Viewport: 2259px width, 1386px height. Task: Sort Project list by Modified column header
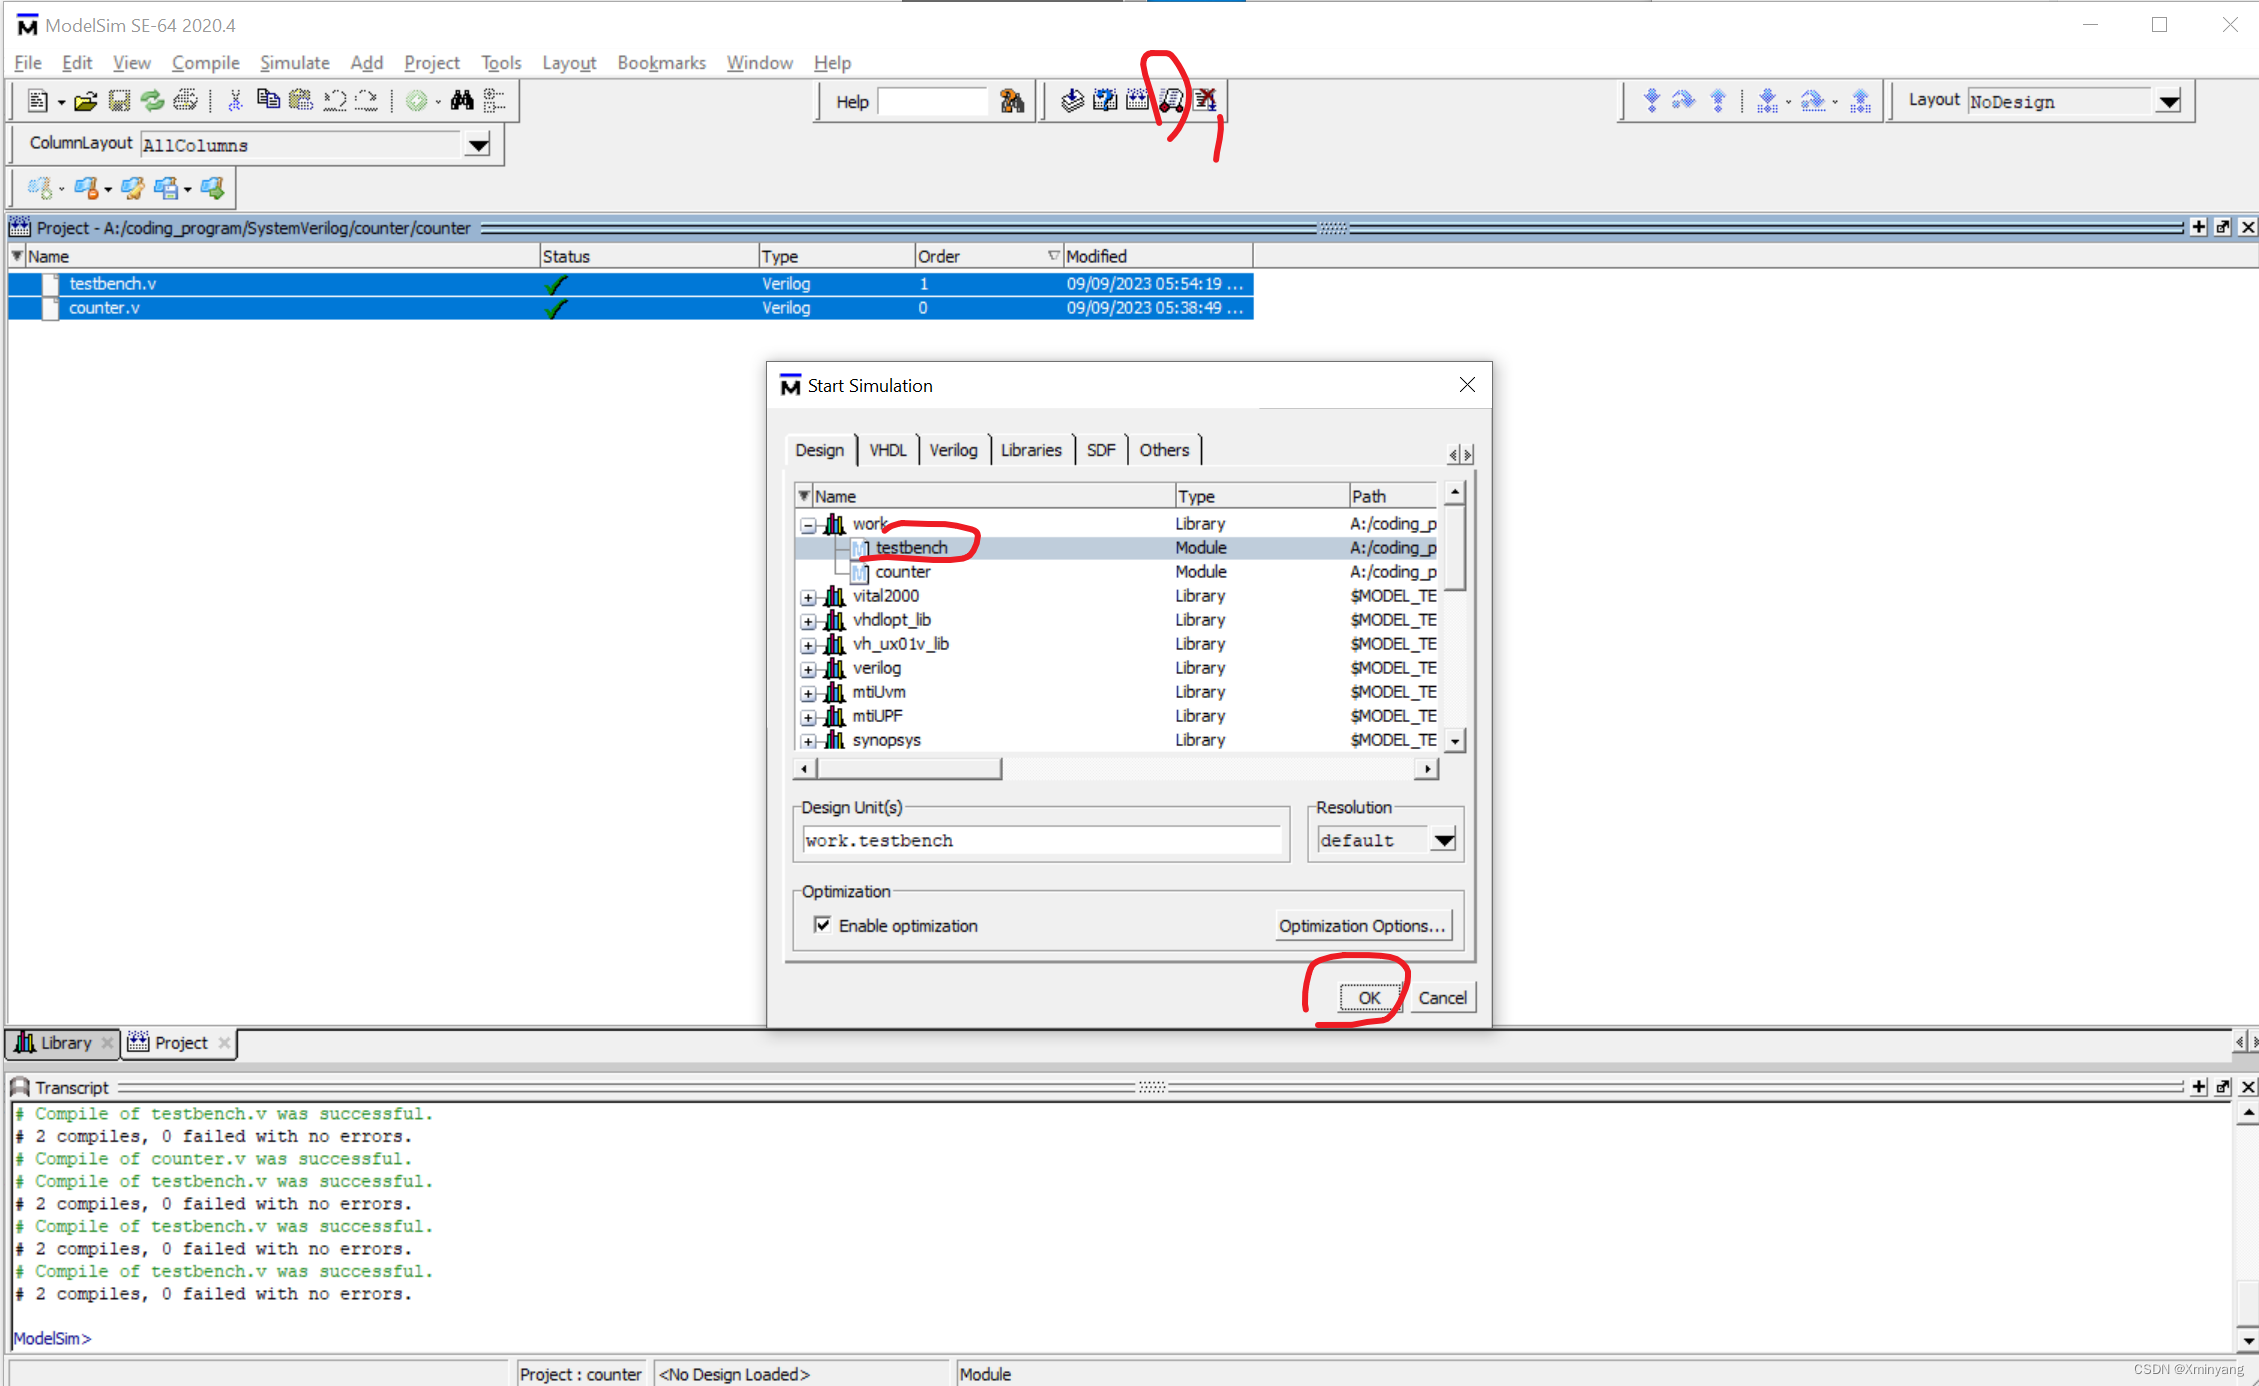tap(1157, 256)
